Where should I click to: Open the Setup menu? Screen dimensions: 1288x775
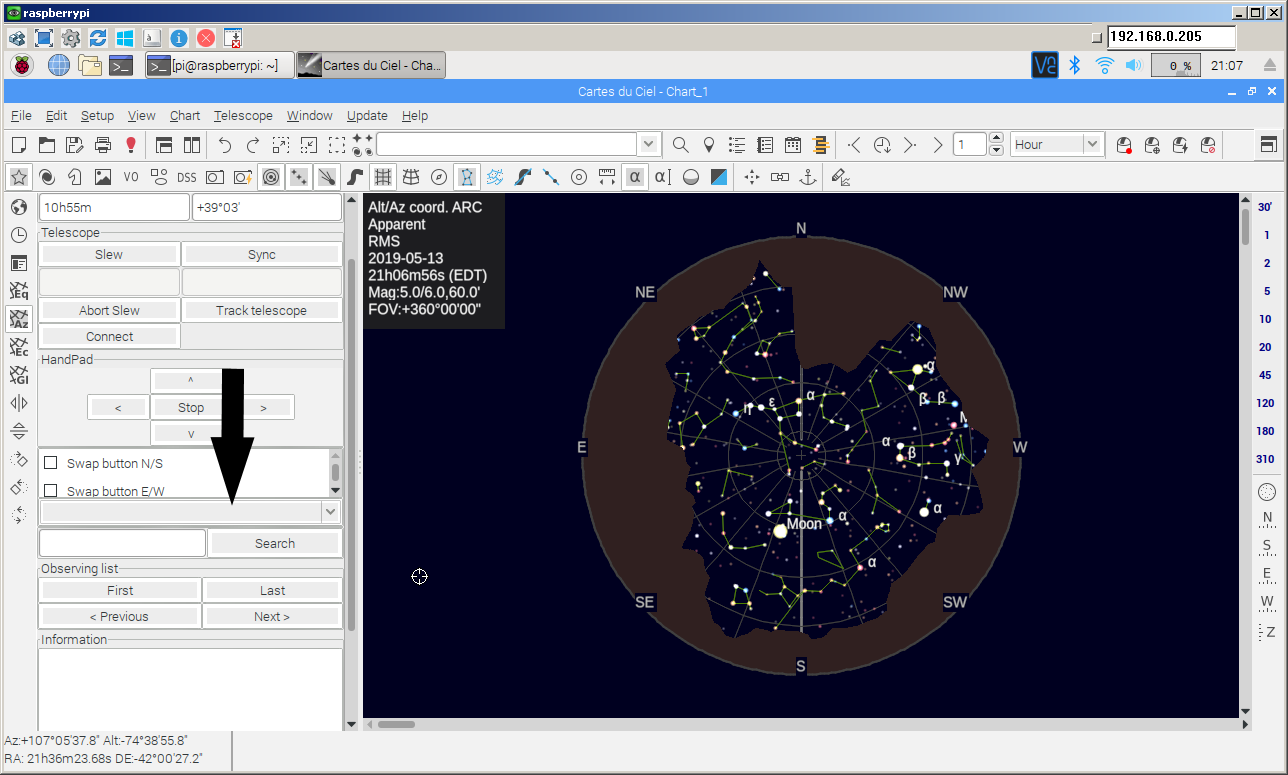(x=98, y=116)
